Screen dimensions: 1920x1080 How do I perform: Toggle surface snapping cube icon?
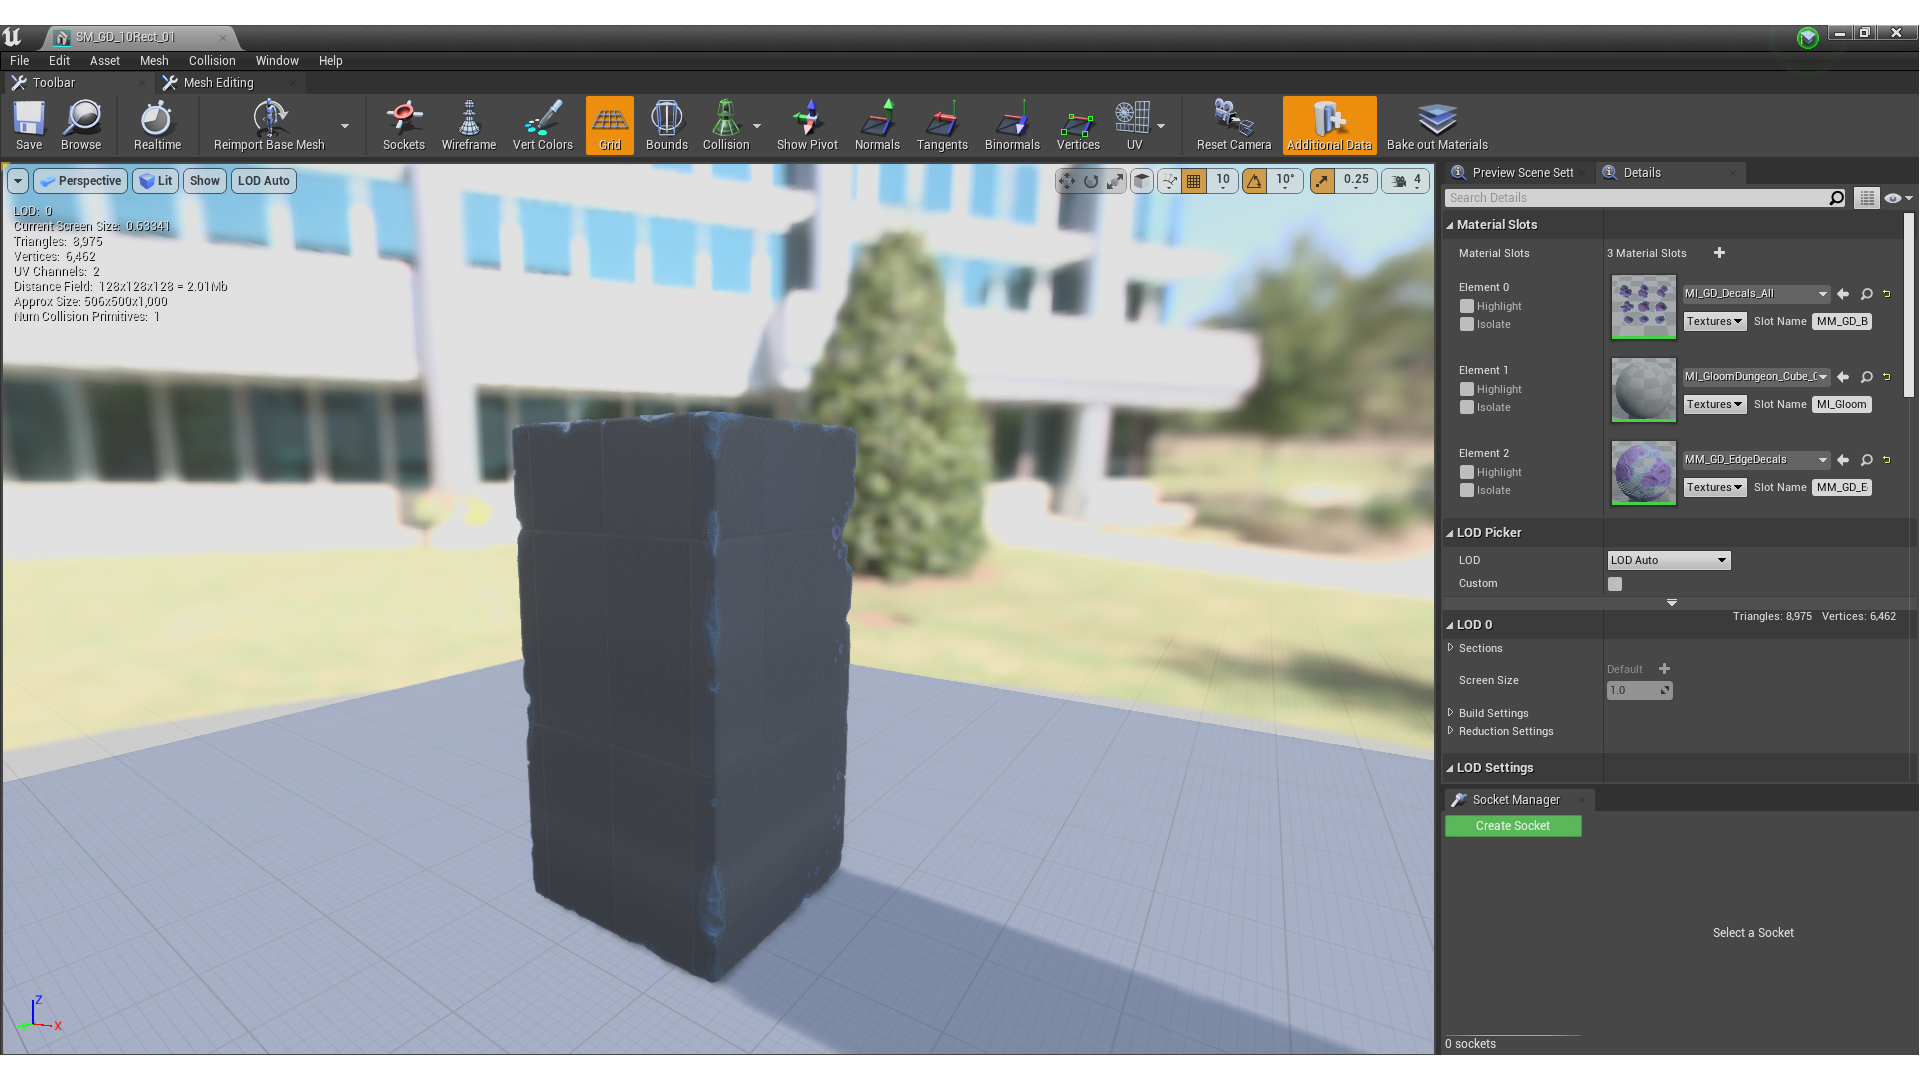point(1141,181)
